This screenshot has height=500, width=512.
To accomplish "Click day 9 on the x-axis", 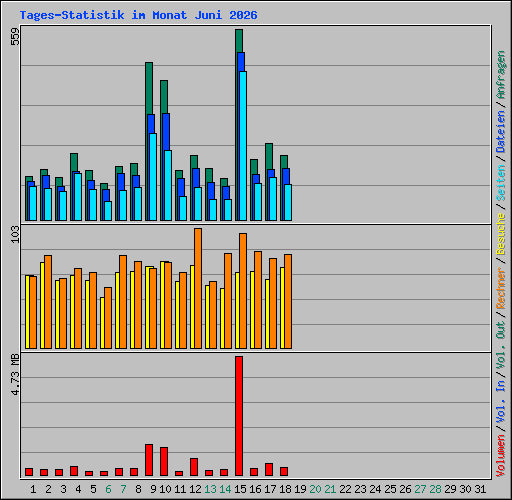I will point(153,489).
